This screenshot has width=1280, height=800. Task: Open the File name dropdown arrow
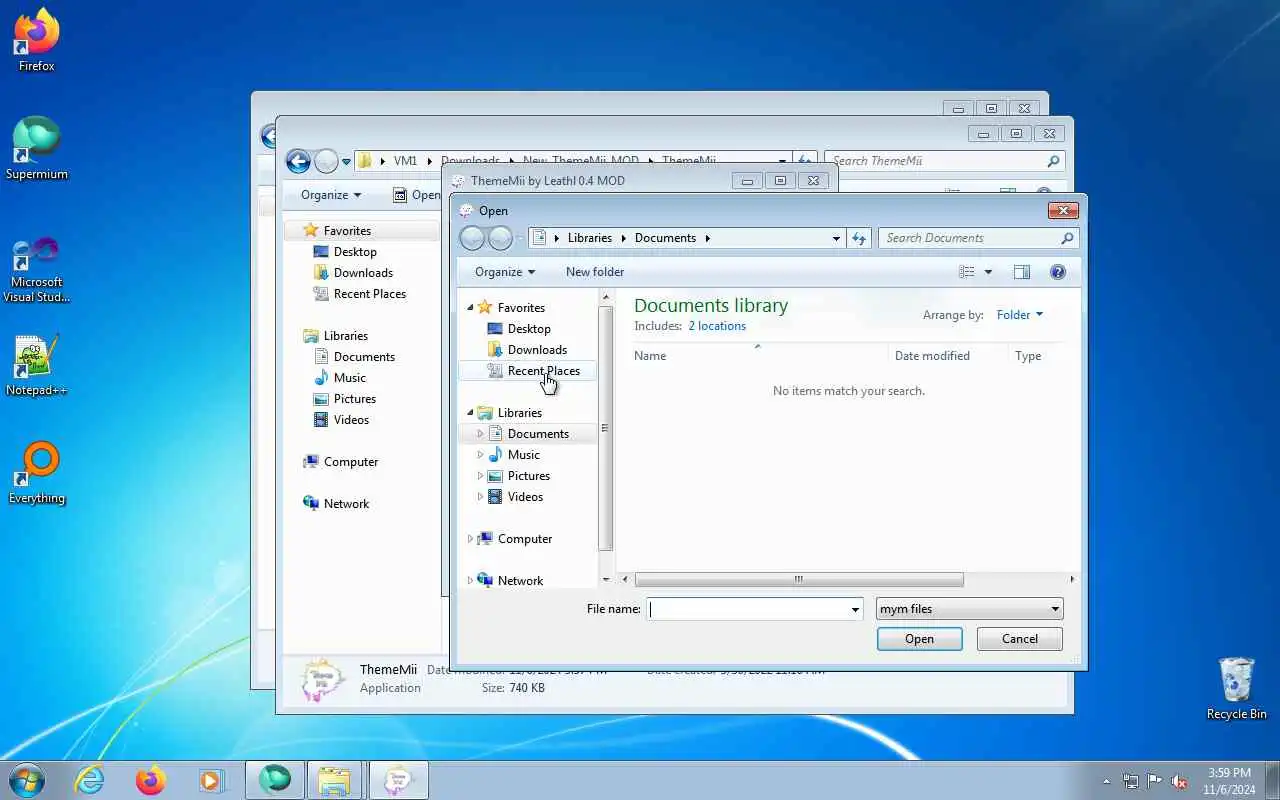(x=855, y=609)
